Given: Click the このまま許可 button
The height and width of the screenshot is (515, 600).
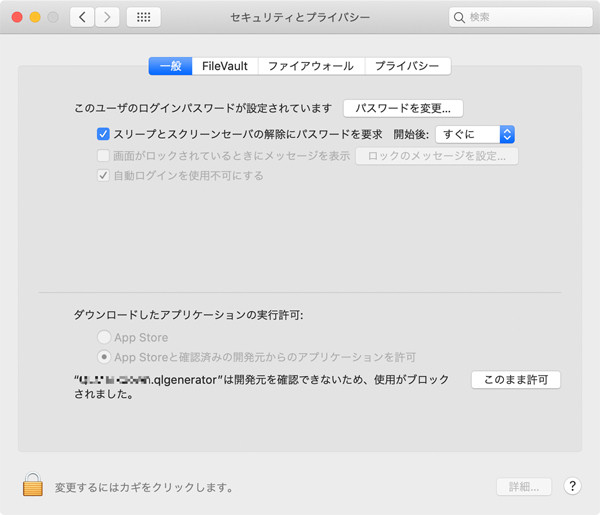Looking at the screenshot, I should pyautogui.click(x=516, y=380).
